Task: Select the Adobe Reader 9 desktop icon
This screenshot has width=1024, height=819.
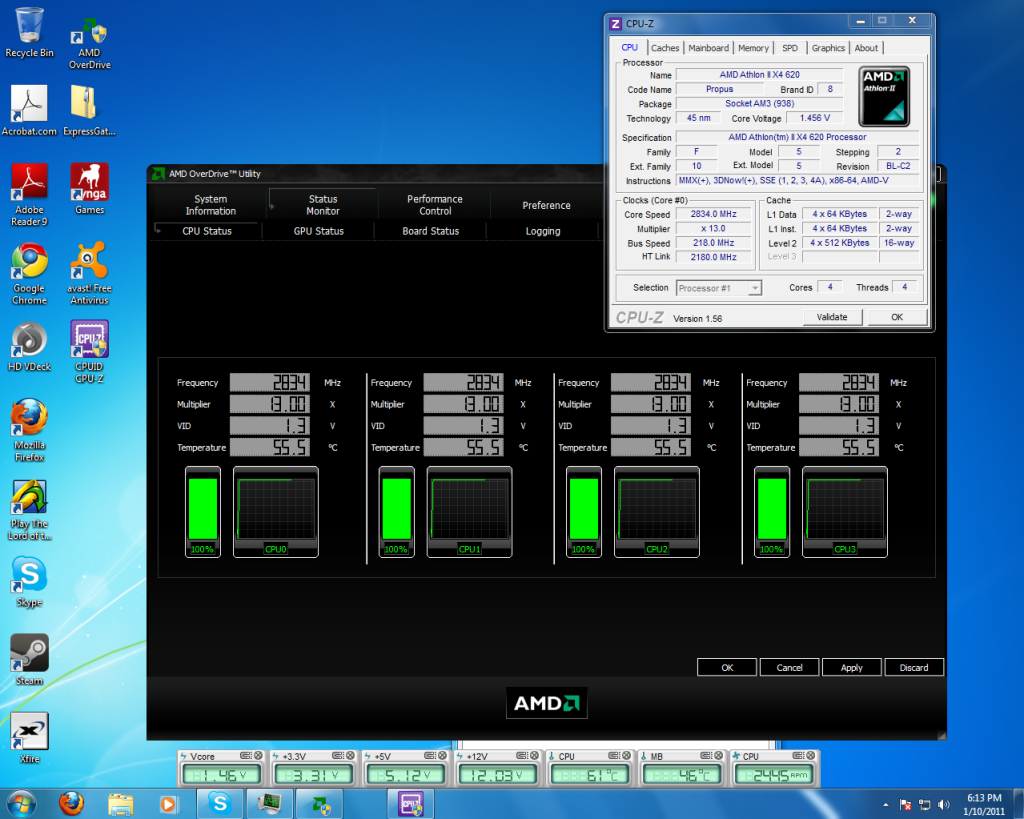Action: (x=29, y=195)
